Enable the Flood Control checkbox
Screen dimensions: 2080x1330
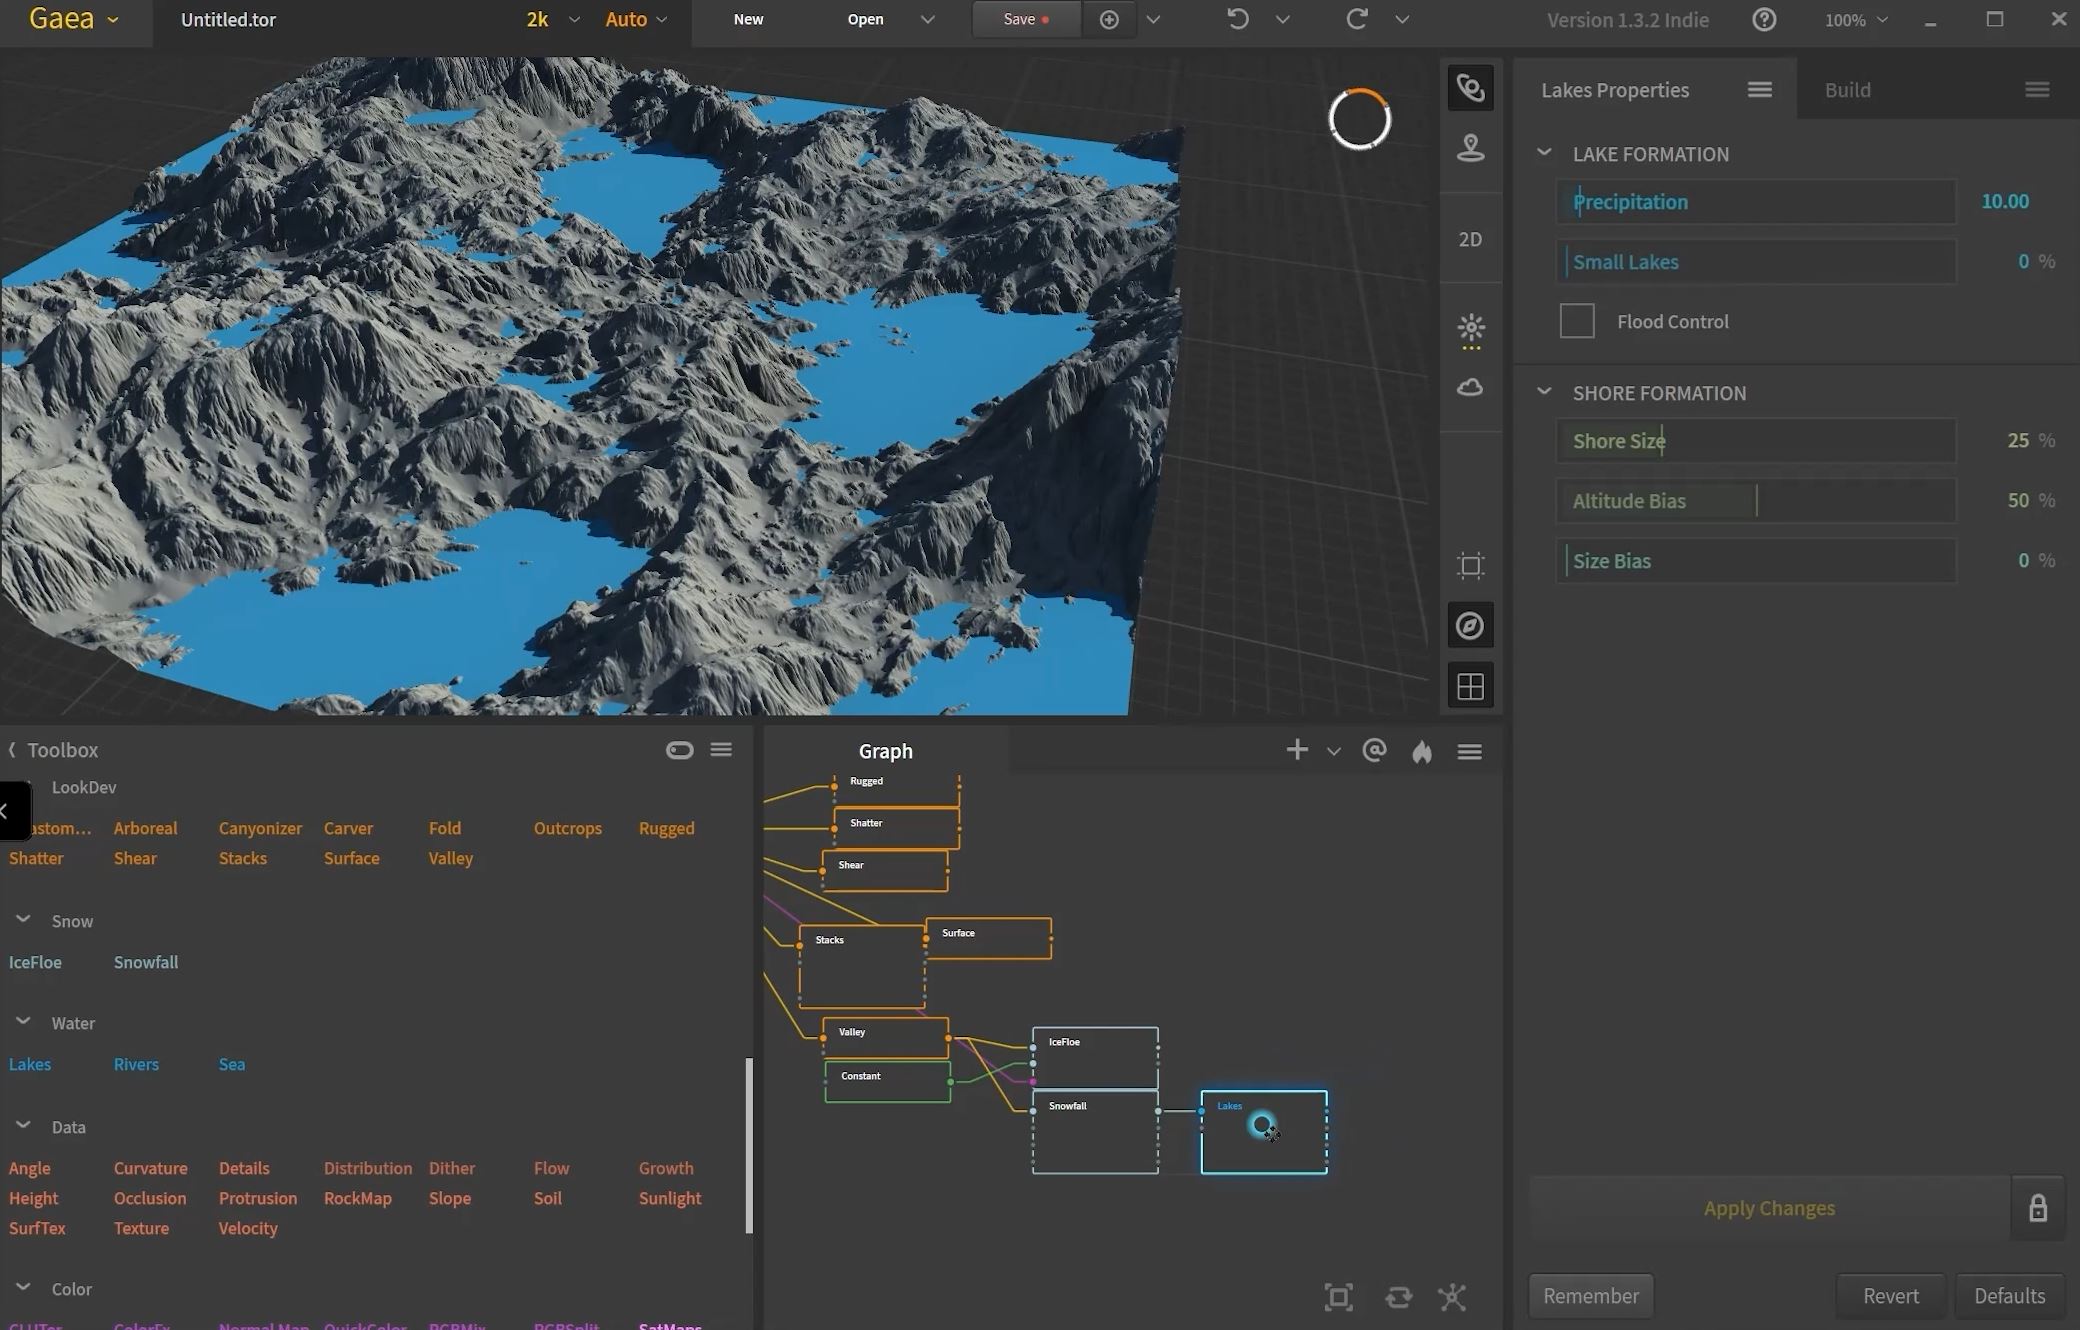pyautogui.click(x=1576, y=322)
